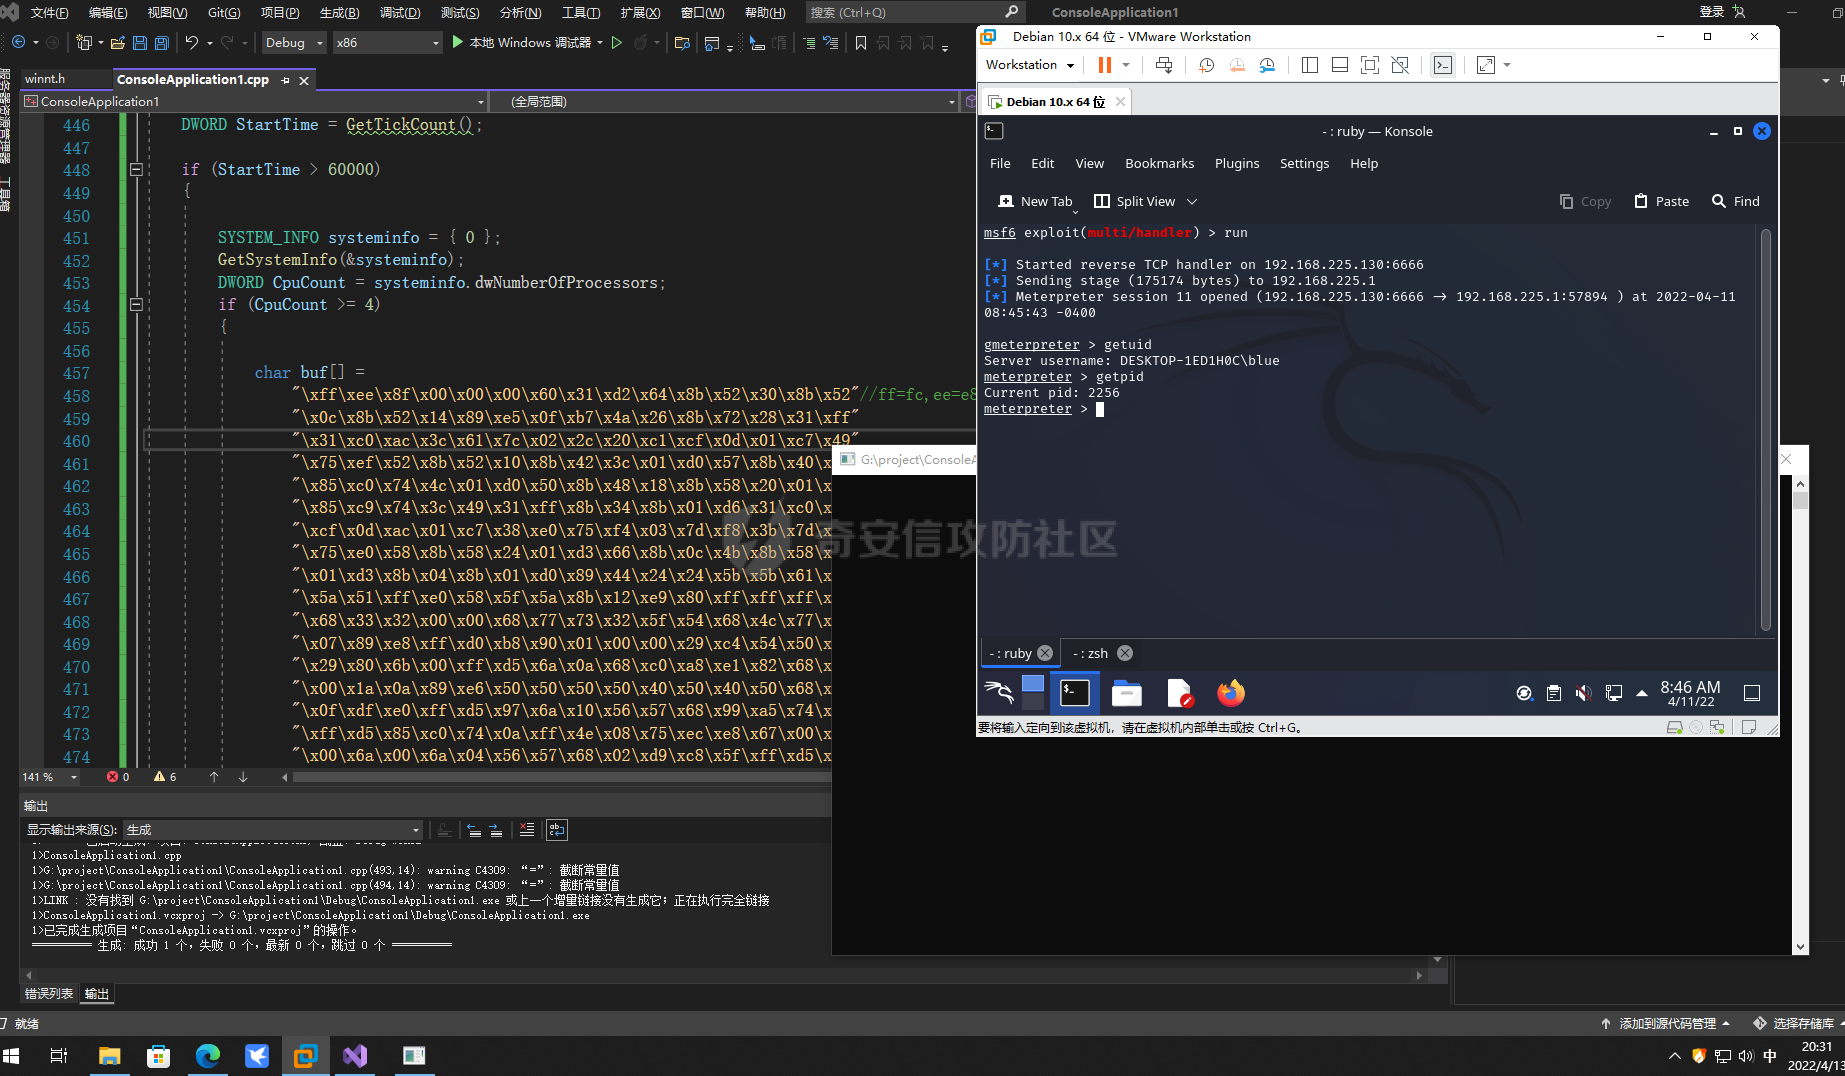Open the Kali file manager icon
Screen dimensions: 1845x1076
point(1127,693)
